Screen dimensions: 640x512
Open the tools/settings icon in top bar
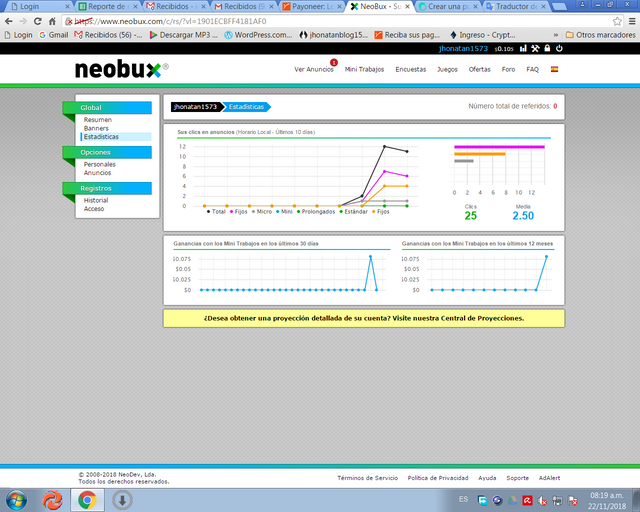click(535, 49)
